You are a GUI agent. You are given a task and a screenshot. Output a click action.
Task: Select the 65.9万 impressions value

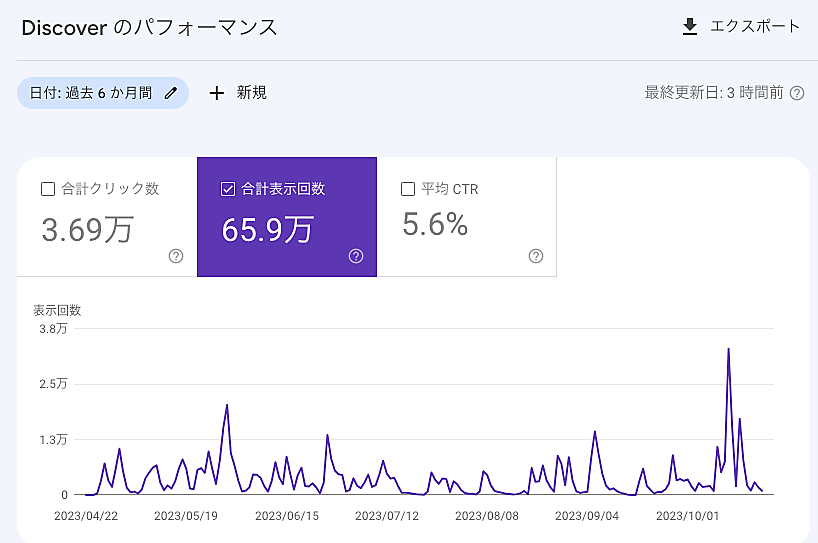267,229
